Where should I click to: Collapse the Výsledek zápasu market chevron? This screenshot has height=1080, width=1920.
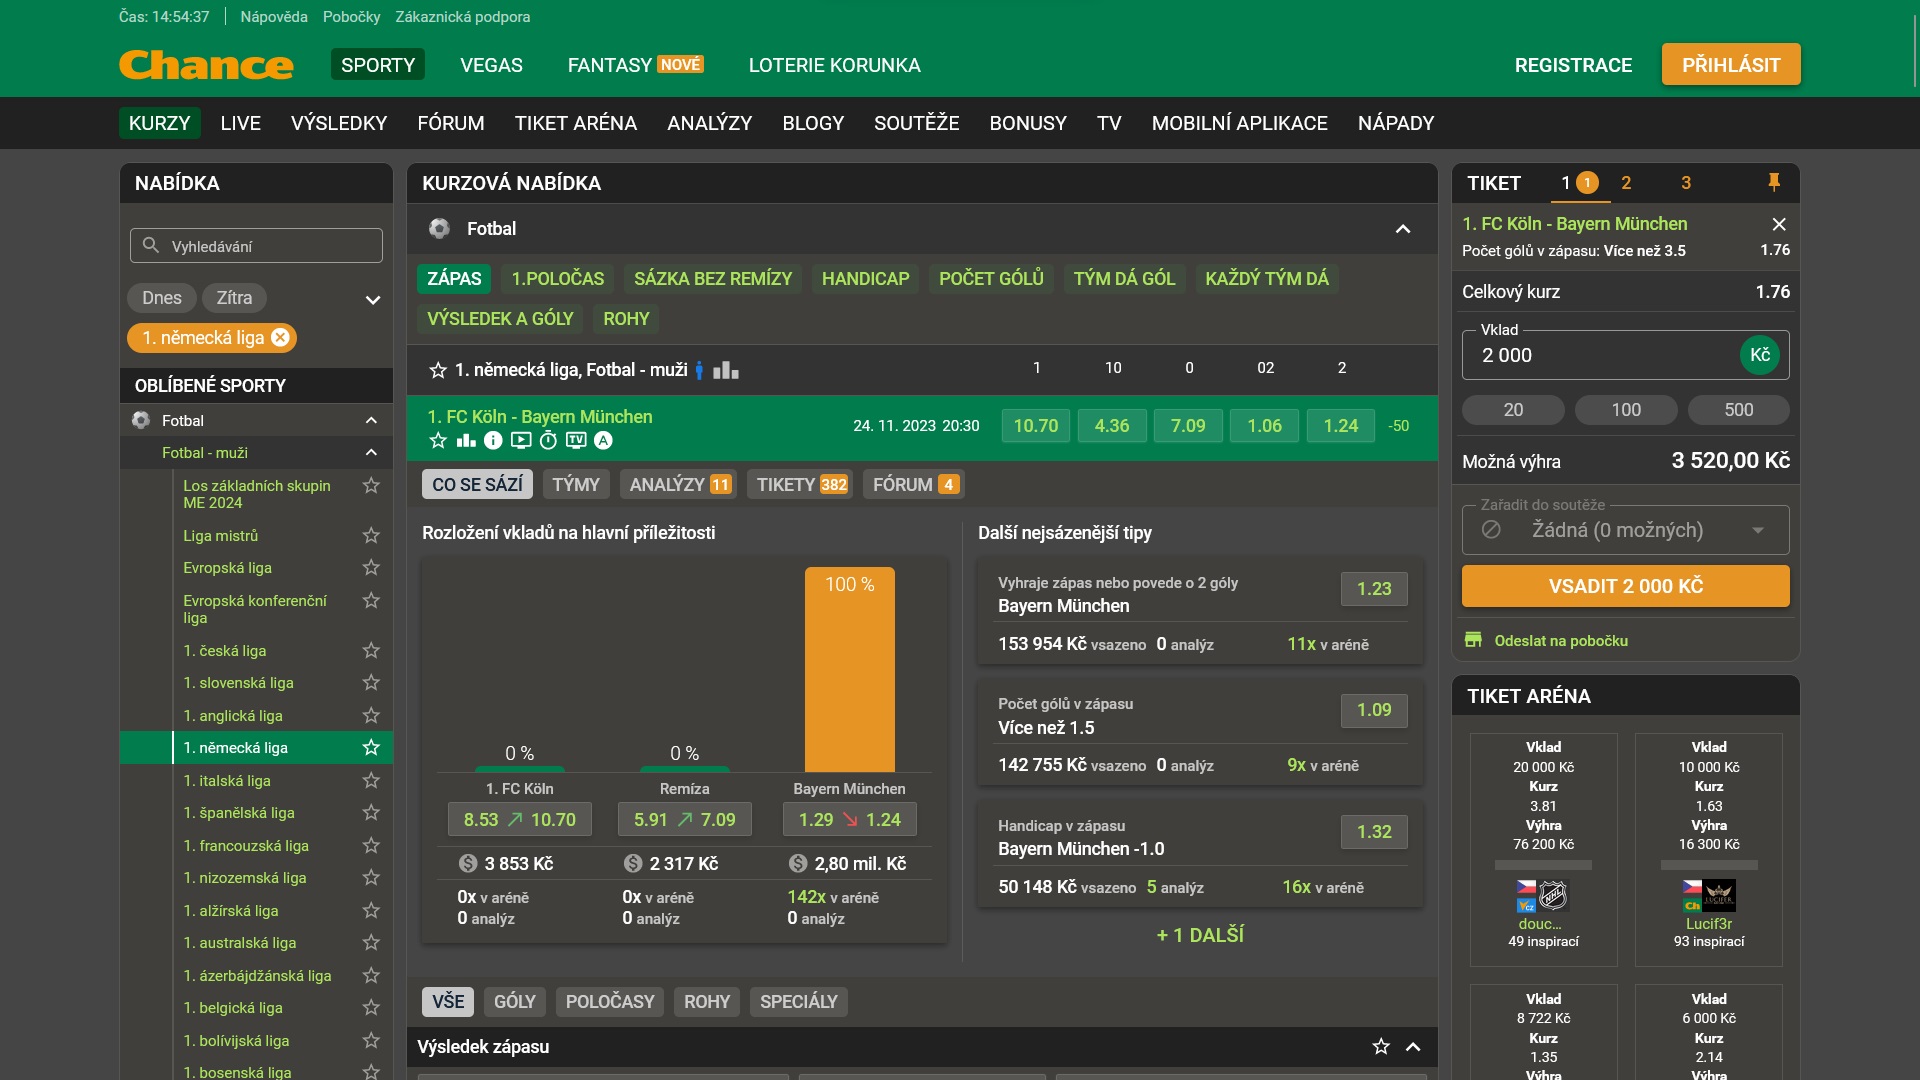(x=1413, y=1047)
